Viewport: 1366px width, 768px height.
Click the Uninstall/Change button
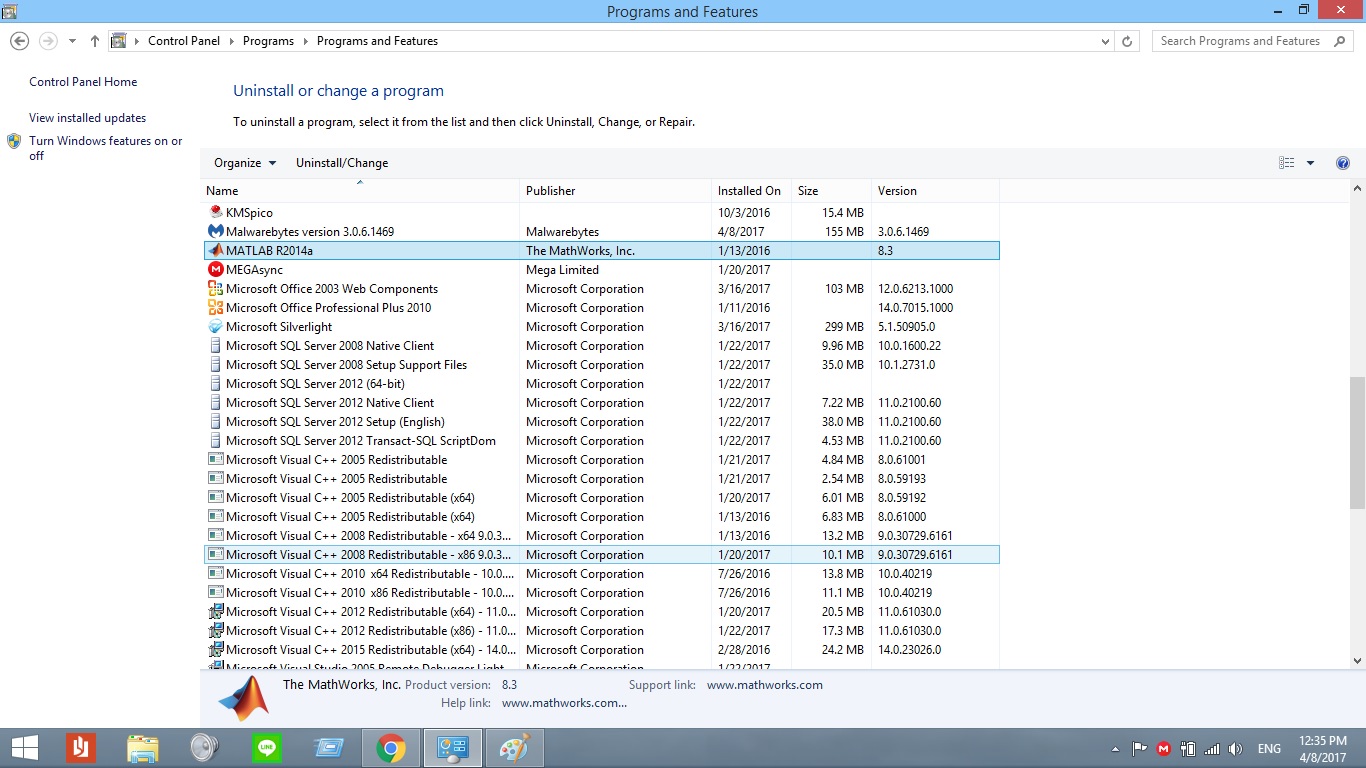(342, 163)
